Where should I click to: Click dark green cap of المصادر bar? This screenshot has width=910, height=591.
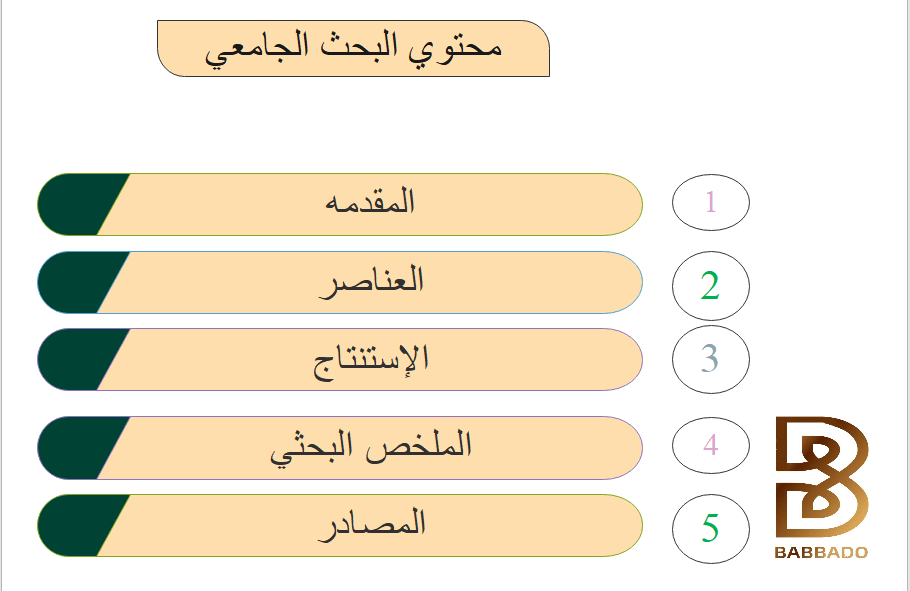pyautogui.click(x=78, y=525)
